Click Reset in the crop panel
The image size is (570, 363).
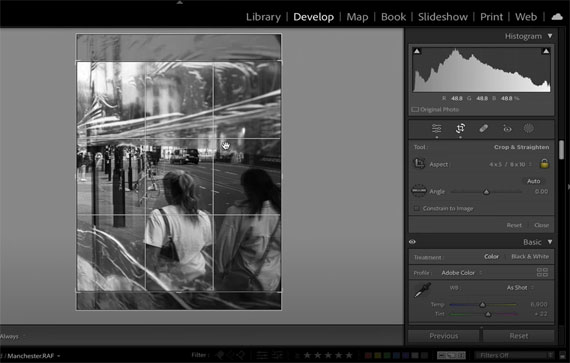[x=514, y=225]
